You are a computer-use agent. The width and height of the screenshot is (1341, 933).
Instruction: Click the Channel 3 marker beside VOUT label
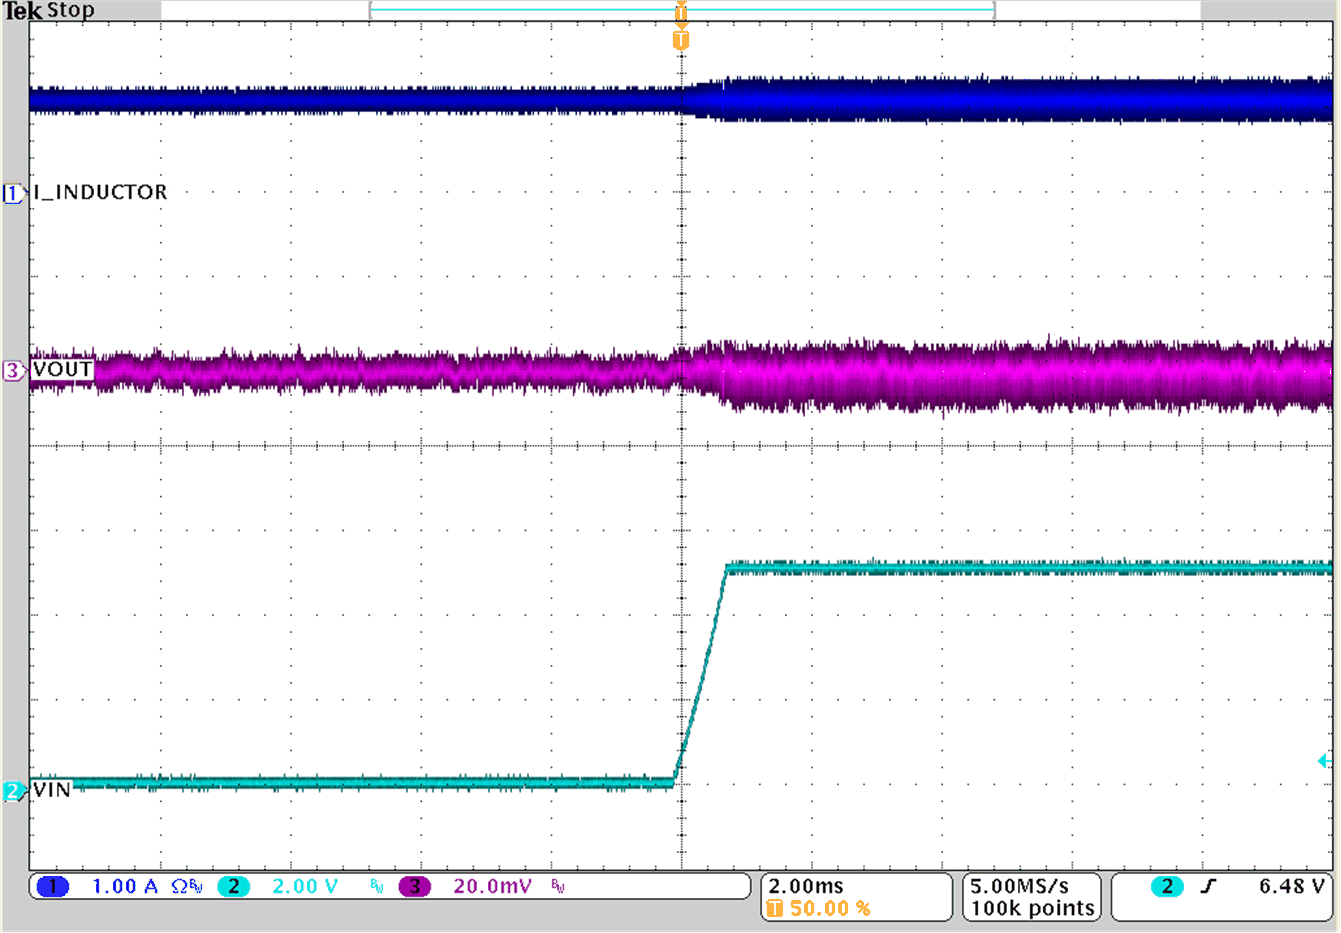[x=10, y=369]
